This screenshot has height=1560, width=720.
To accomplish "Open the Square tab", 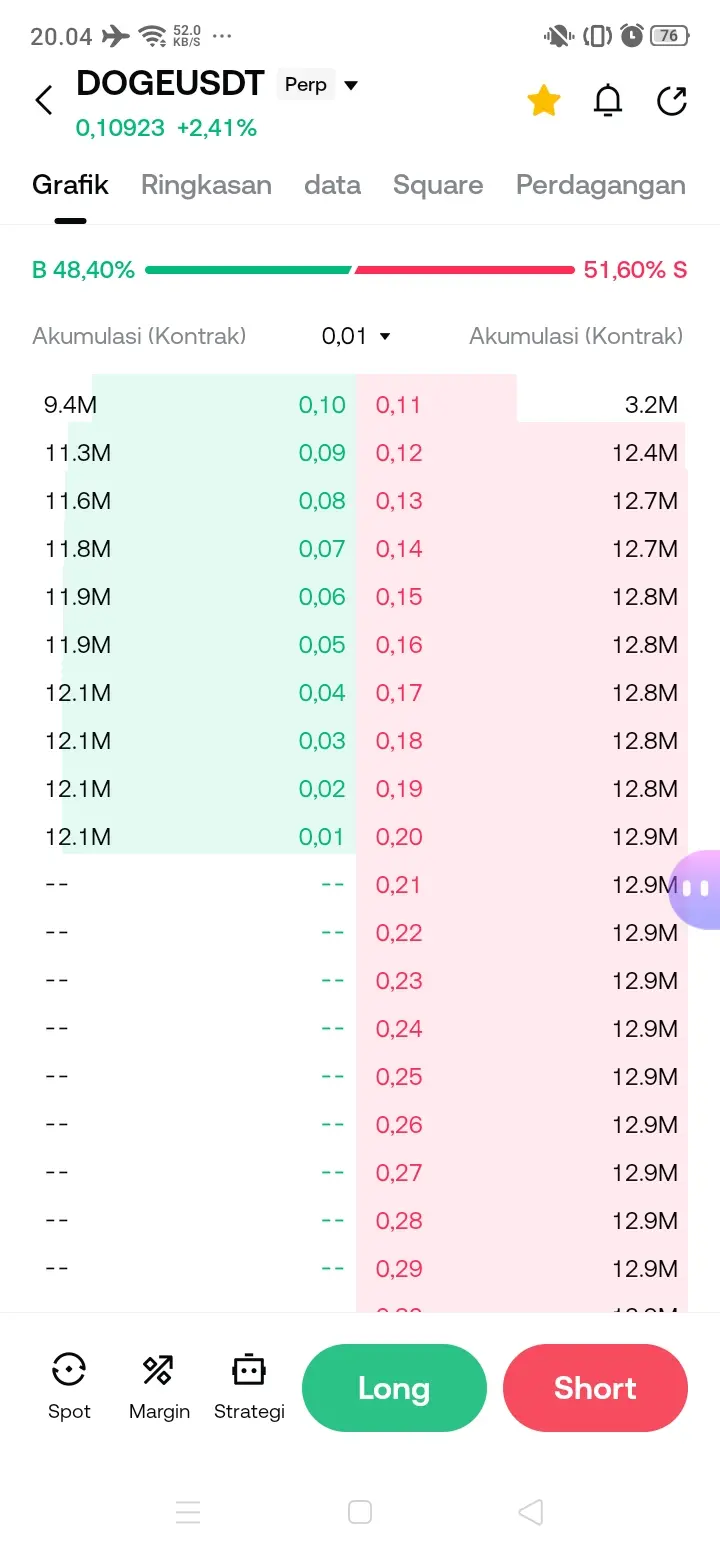I will point(438,185).
